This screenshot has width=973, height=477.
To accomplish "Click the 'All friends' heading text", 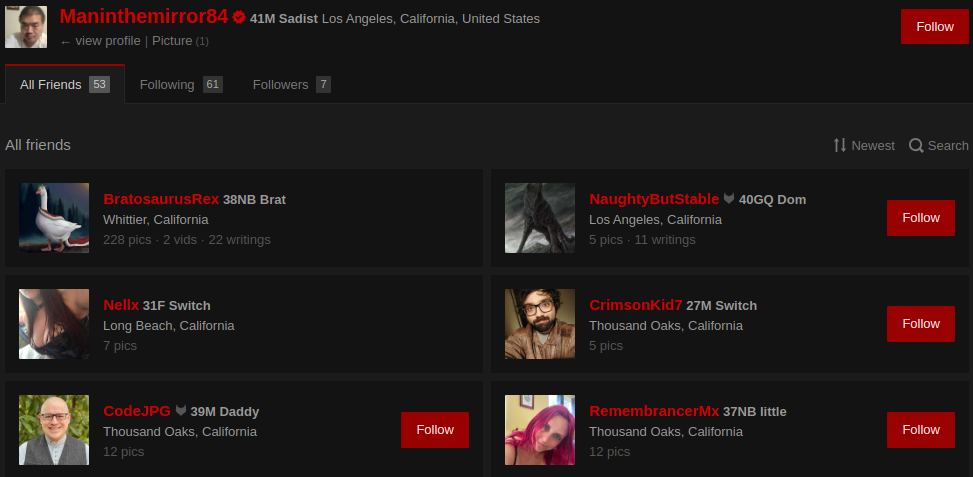I will 38,145.
